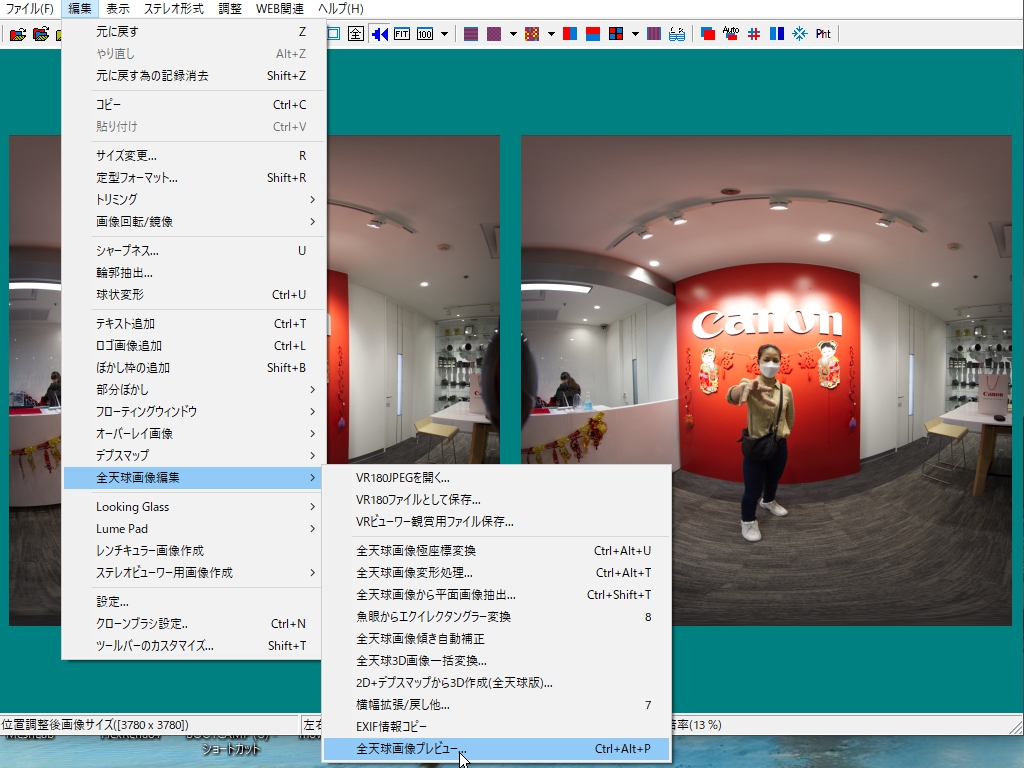Open the 調整 menu

point(230,8)
